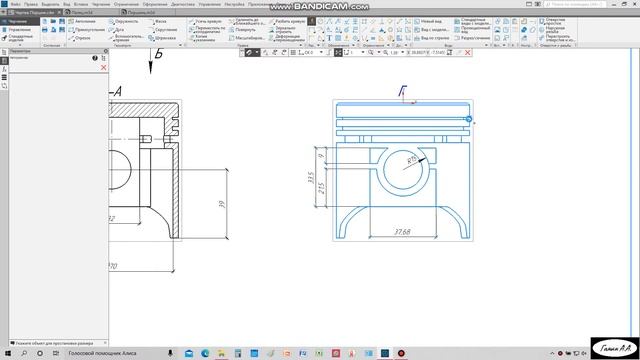Open the zoom magnifier dropdown arrow

[x=378, y=53]
